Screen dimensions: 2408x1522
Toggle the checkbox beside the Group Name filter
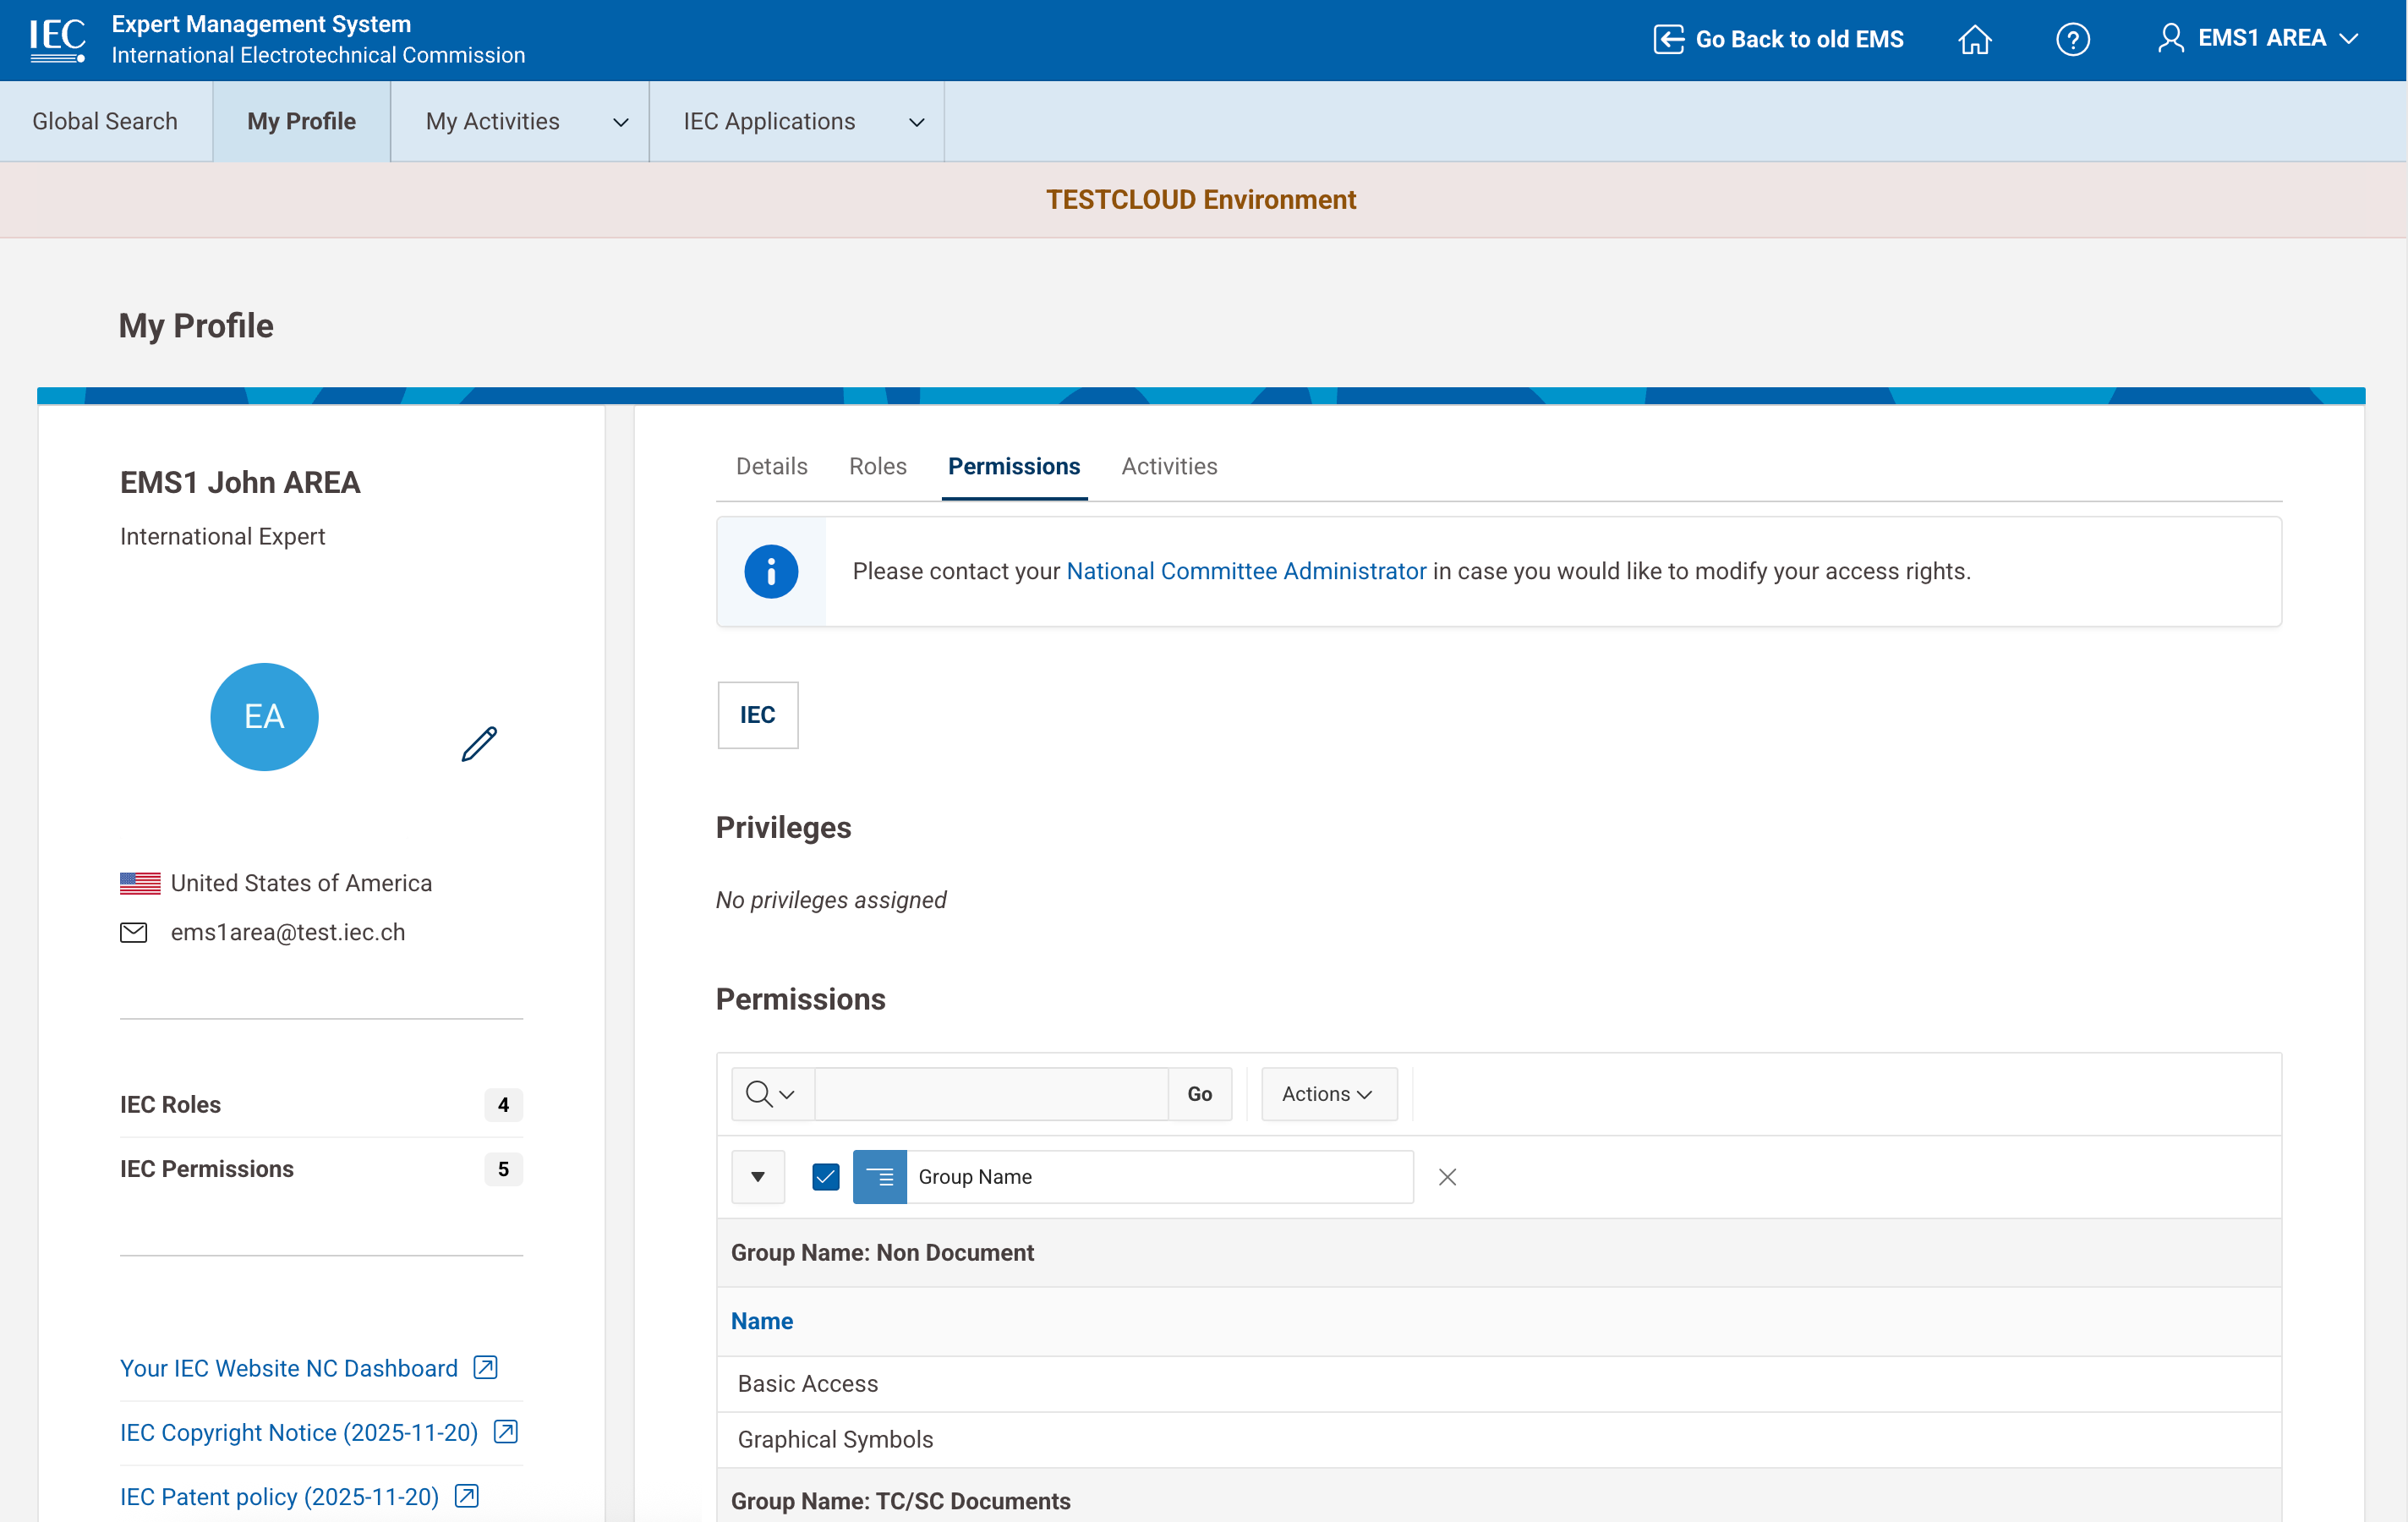[x=825, y=1177]
